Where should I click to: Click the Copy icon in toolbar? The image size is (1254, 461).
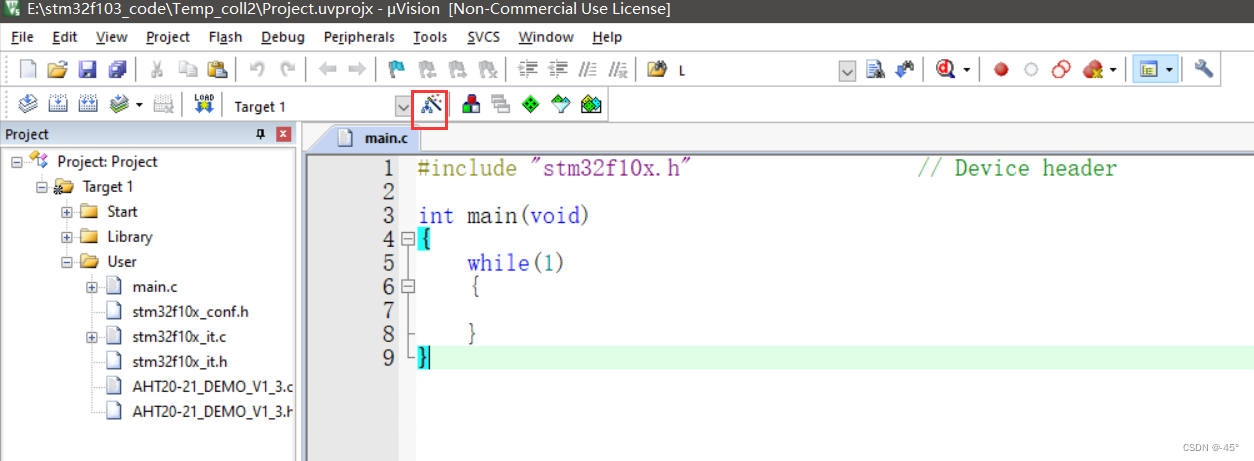(187, 70)
